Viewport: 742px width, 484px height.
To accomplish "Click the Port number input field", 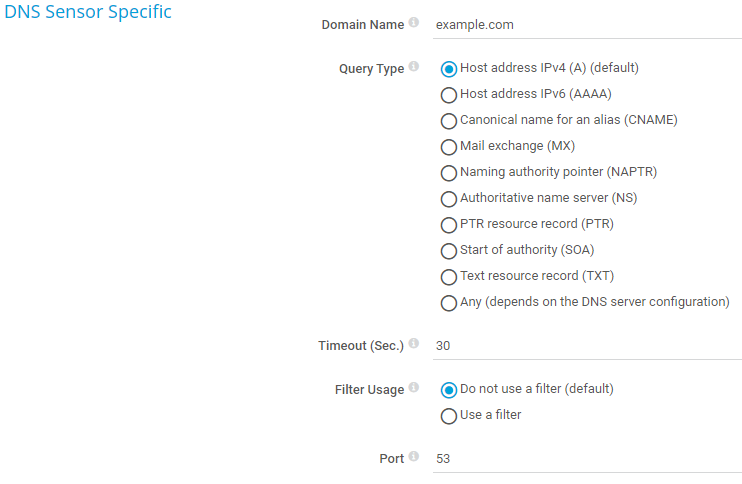I will click(587, 458).
